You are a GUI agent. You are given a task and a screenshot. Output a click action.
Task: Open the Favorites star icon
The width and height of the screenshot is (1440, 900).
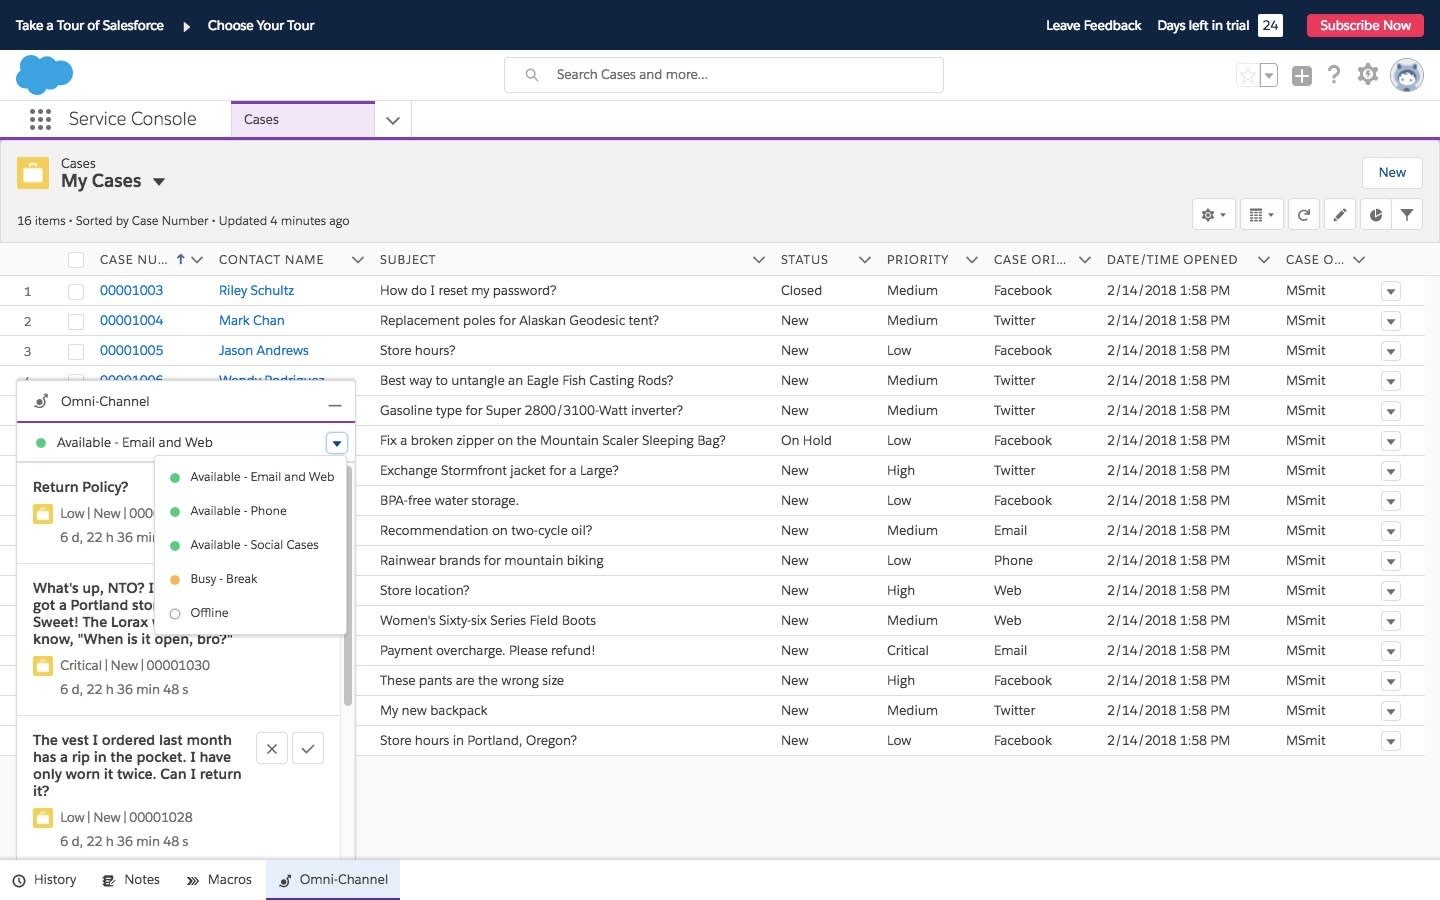pos(1247,75)
